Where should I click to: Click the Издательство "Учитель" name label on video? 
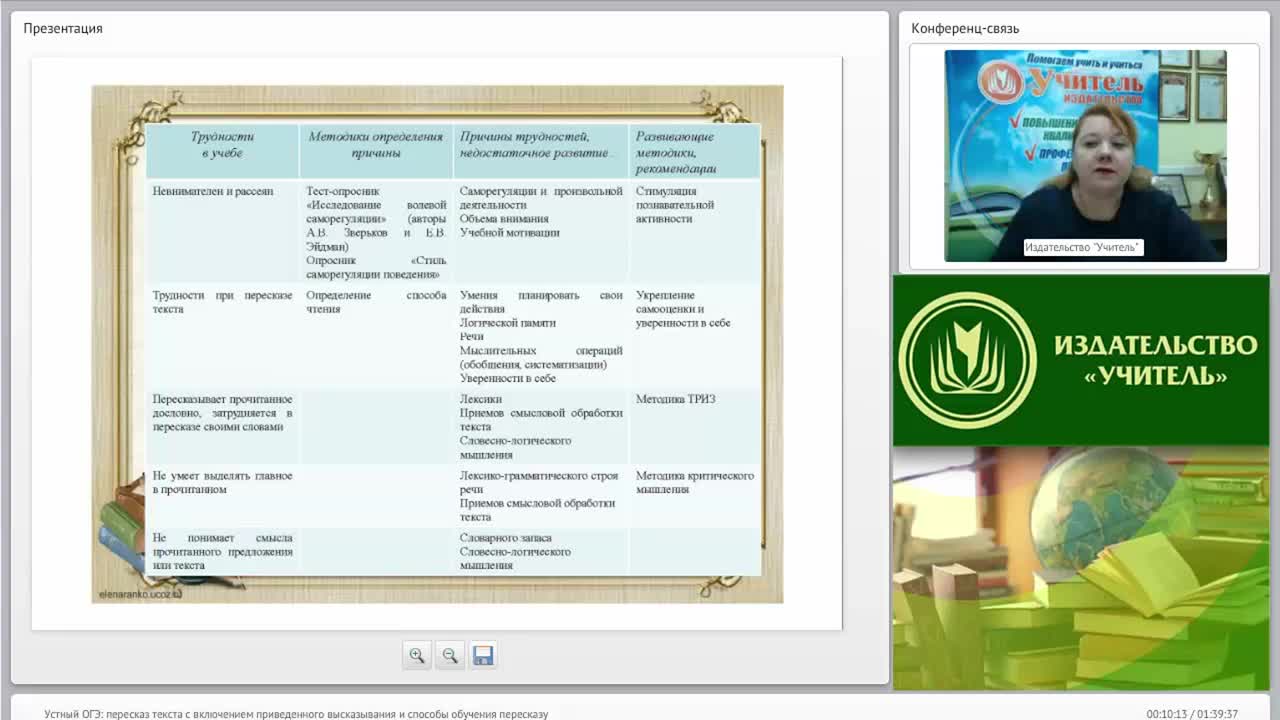tap(1083, 247)
